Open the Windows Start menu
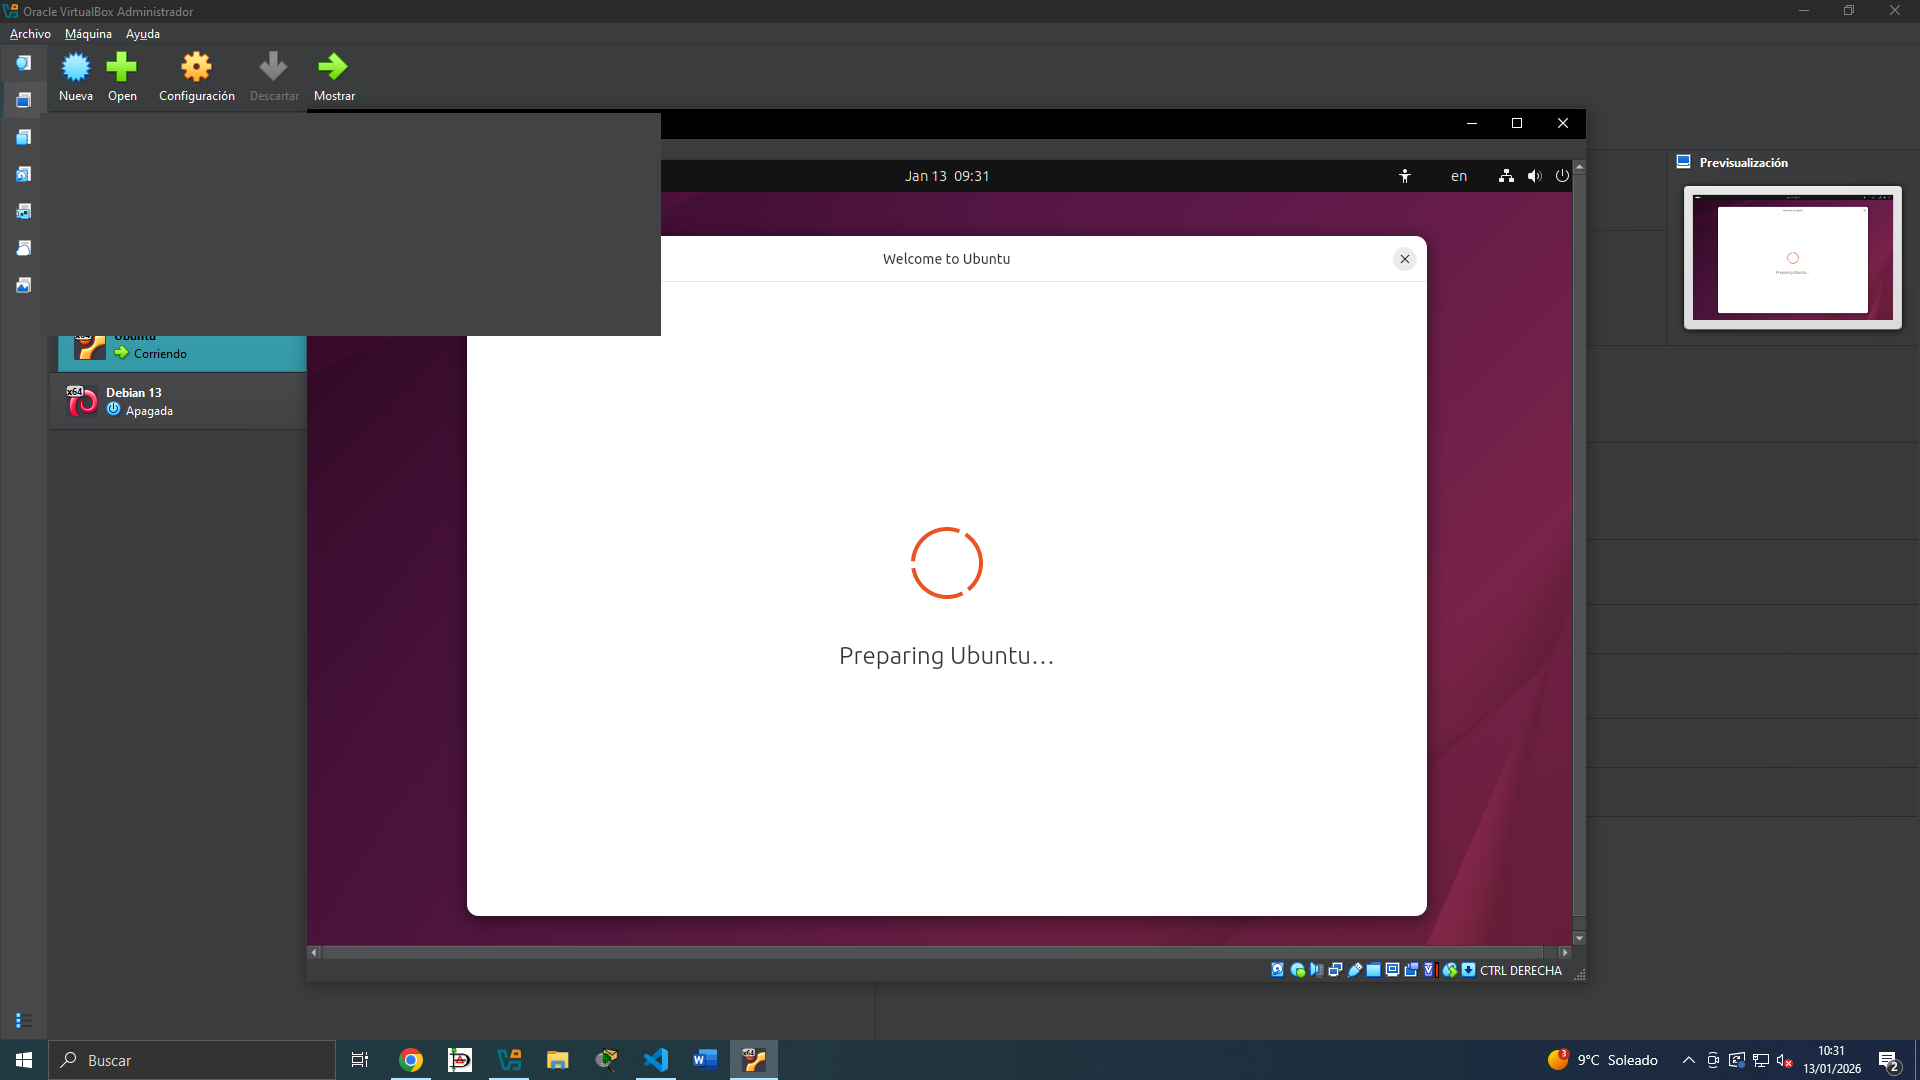Viewport: 1920px width, 1080px height. pyautogui.click(x=24, y=1060)
